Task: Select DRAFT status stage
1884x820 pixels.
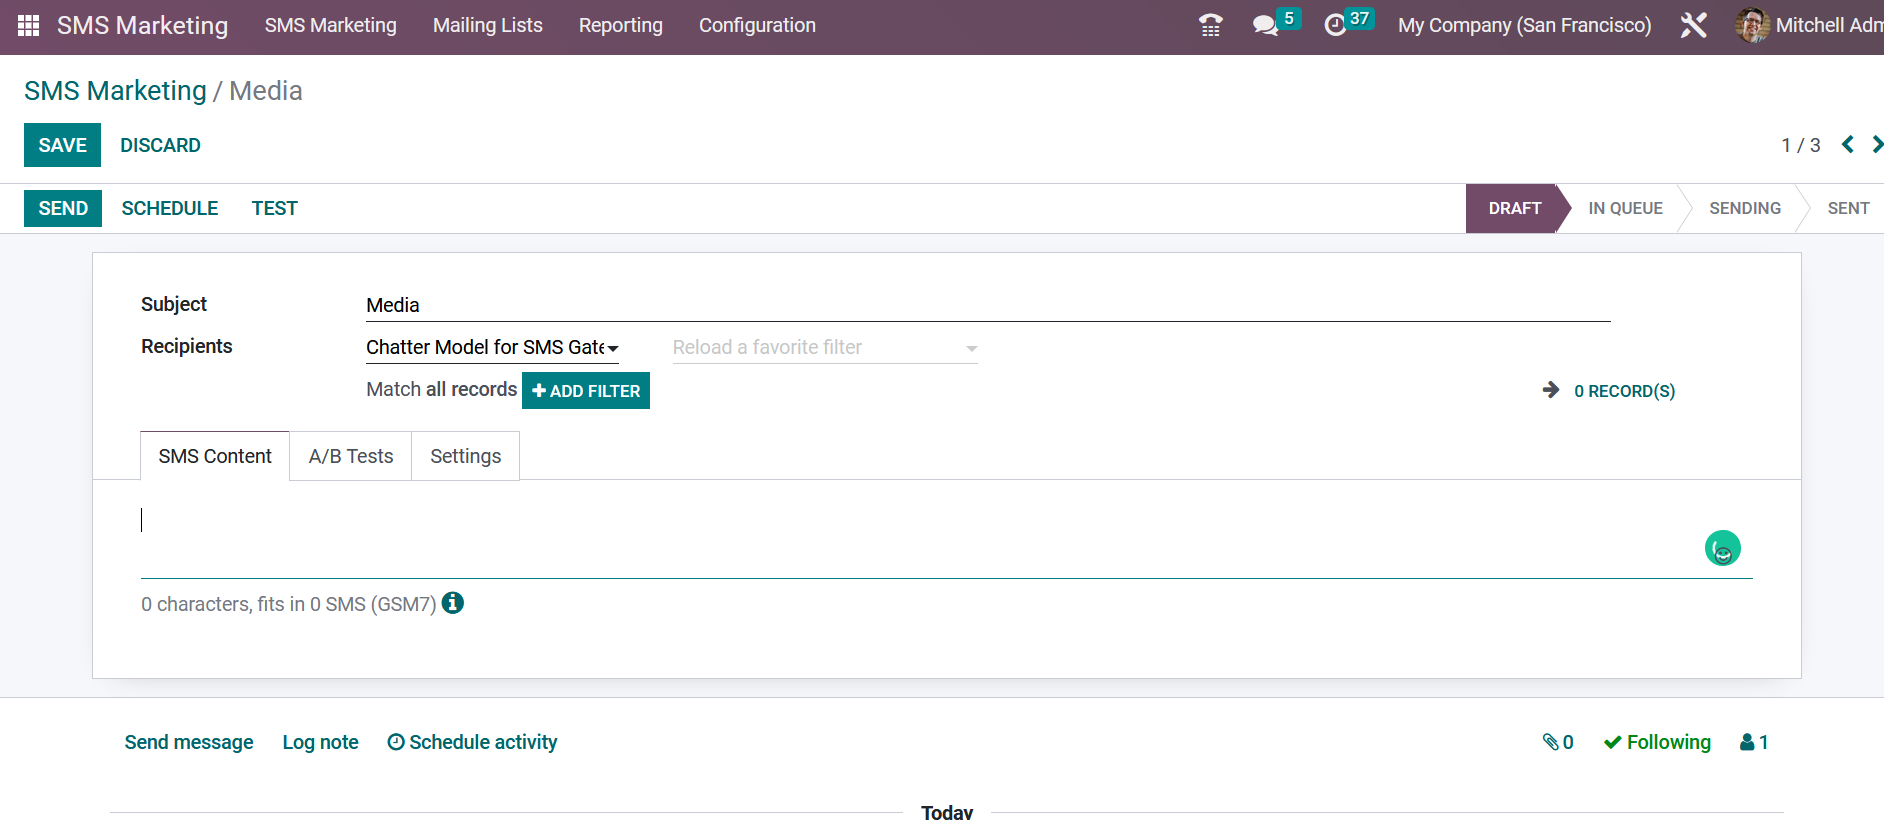Action: click(x=1514, y=208)
